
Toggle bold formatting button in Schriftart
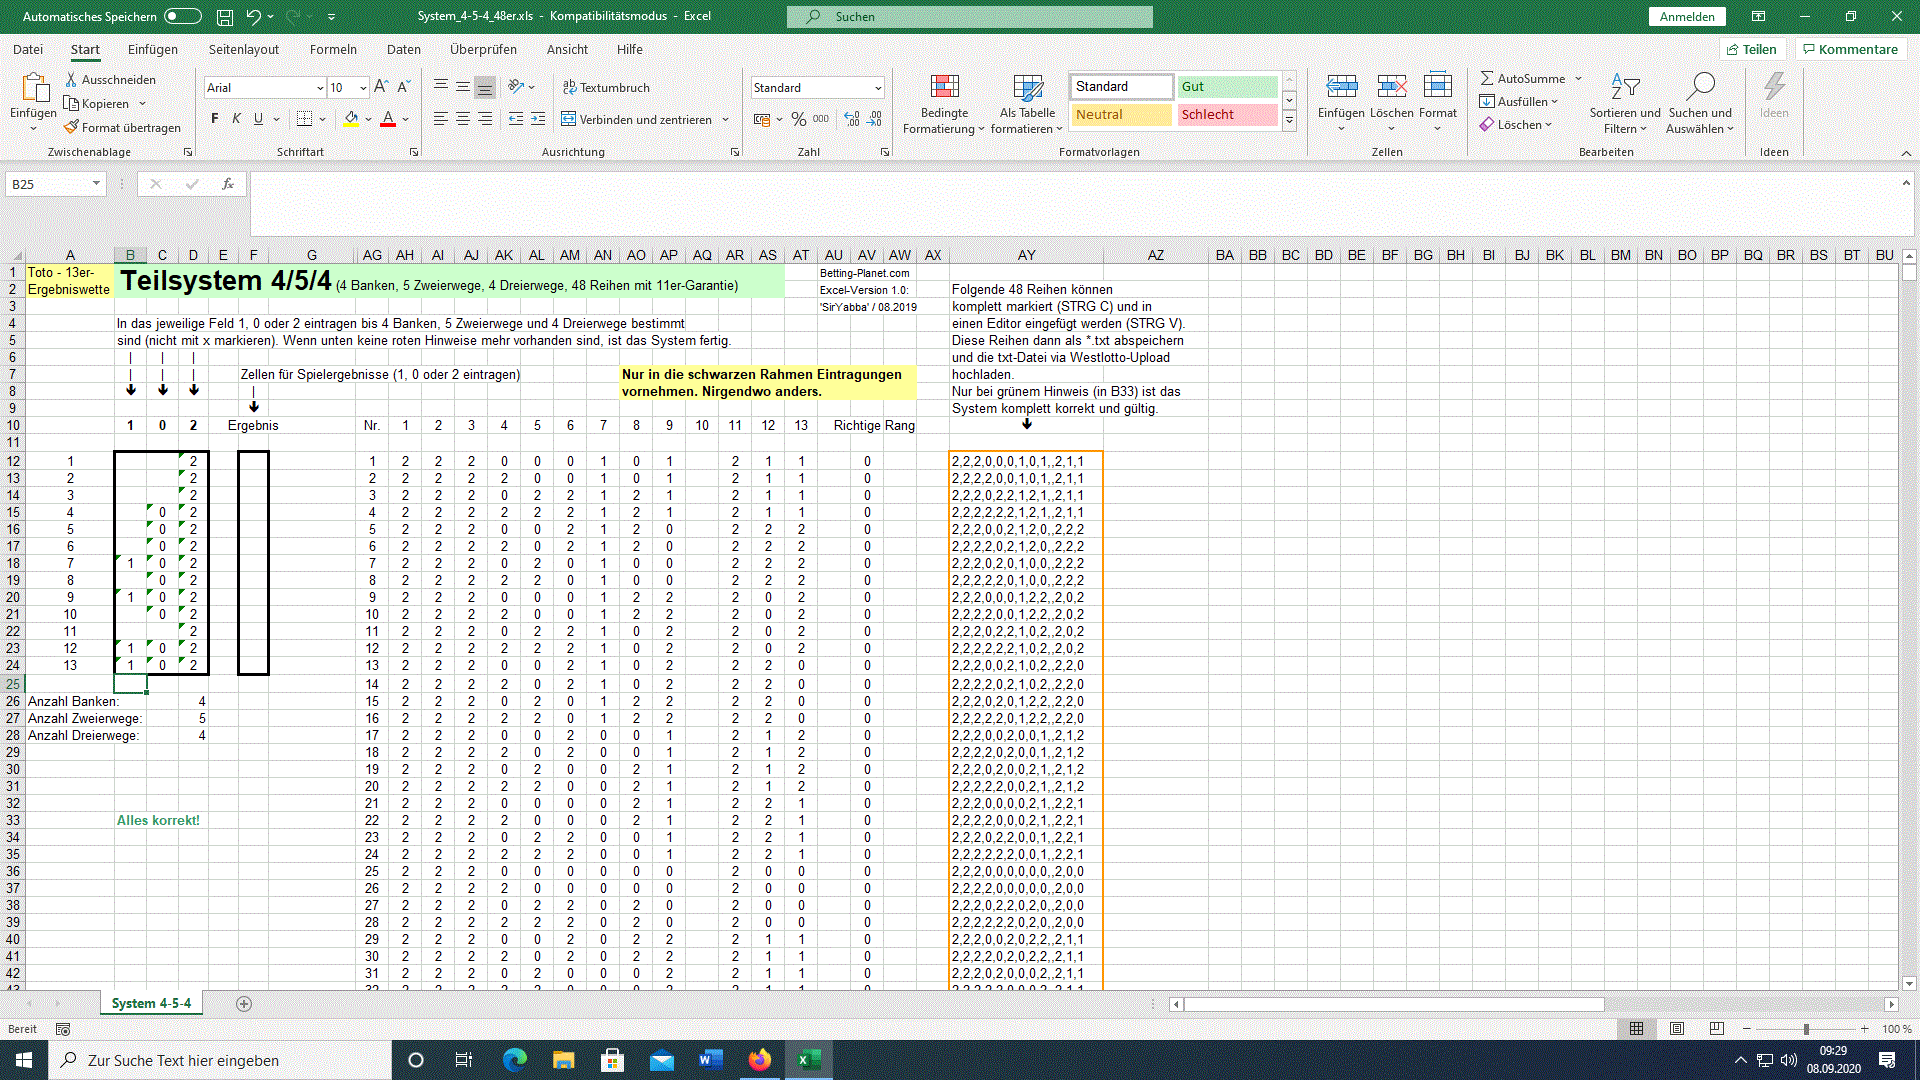coord(215,119)
